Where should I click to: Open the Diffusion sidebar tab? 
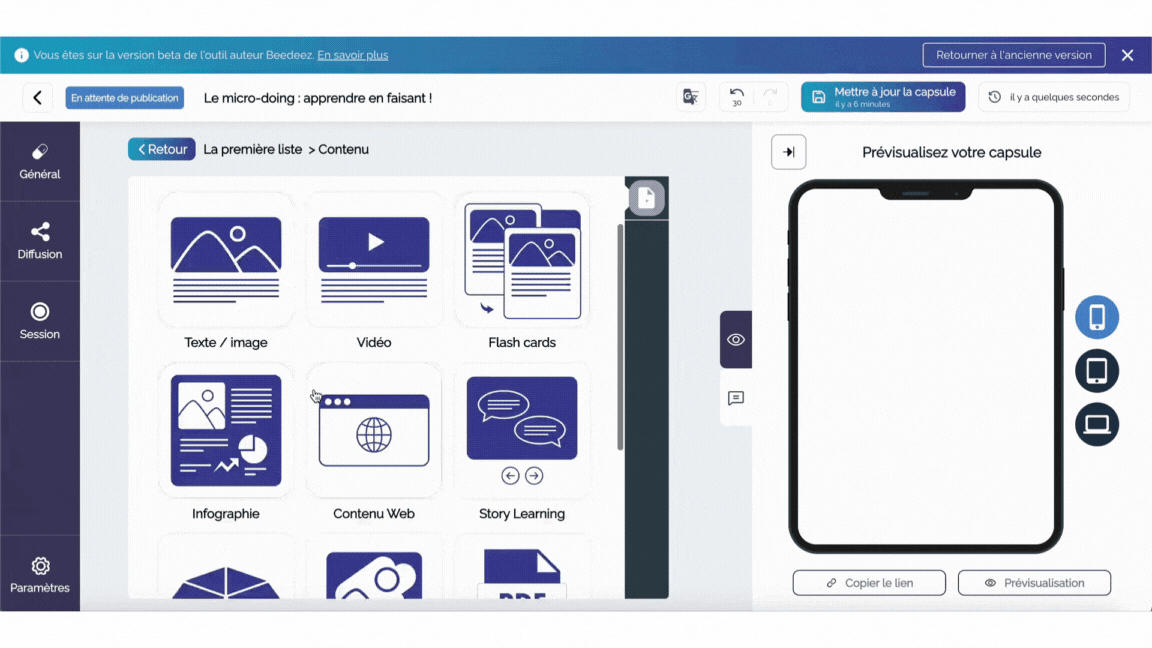click(x=40, y=241)
